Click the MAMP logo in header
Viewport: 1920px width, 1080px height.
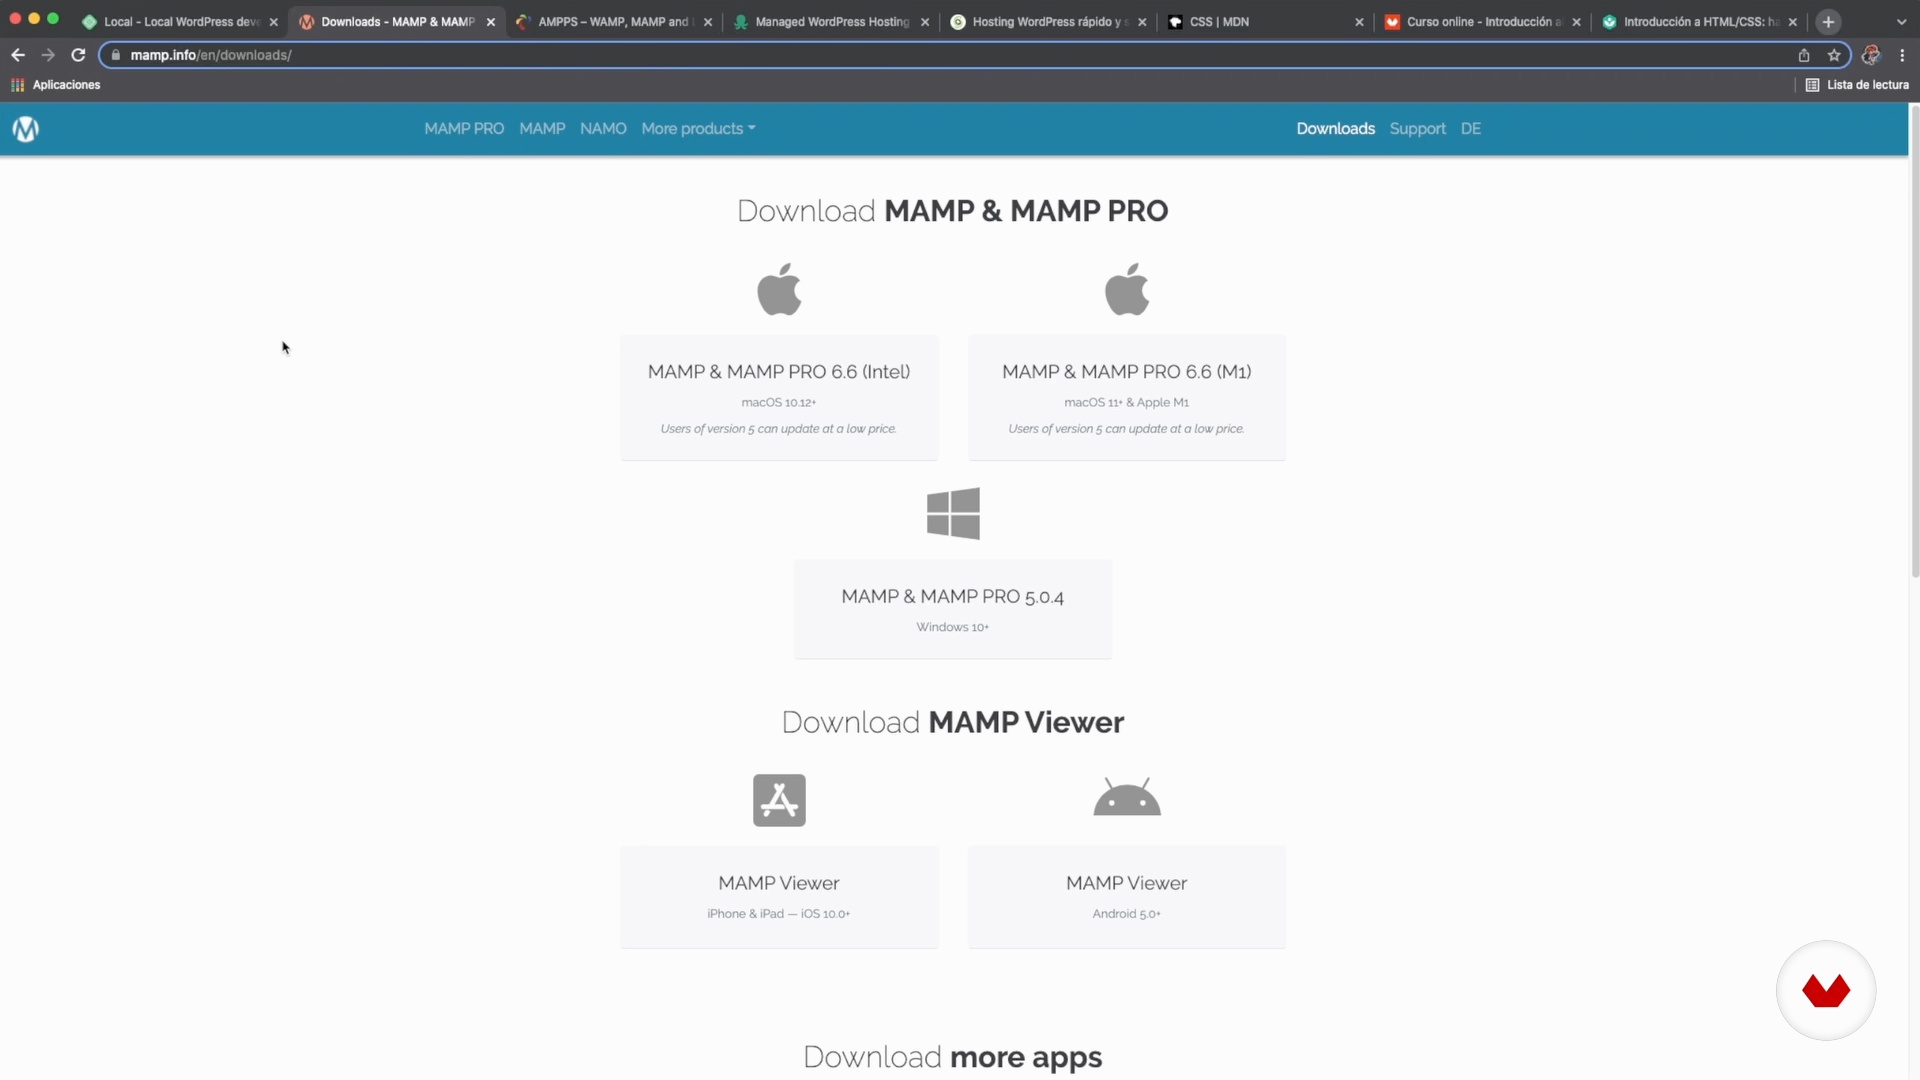(25, 129)
